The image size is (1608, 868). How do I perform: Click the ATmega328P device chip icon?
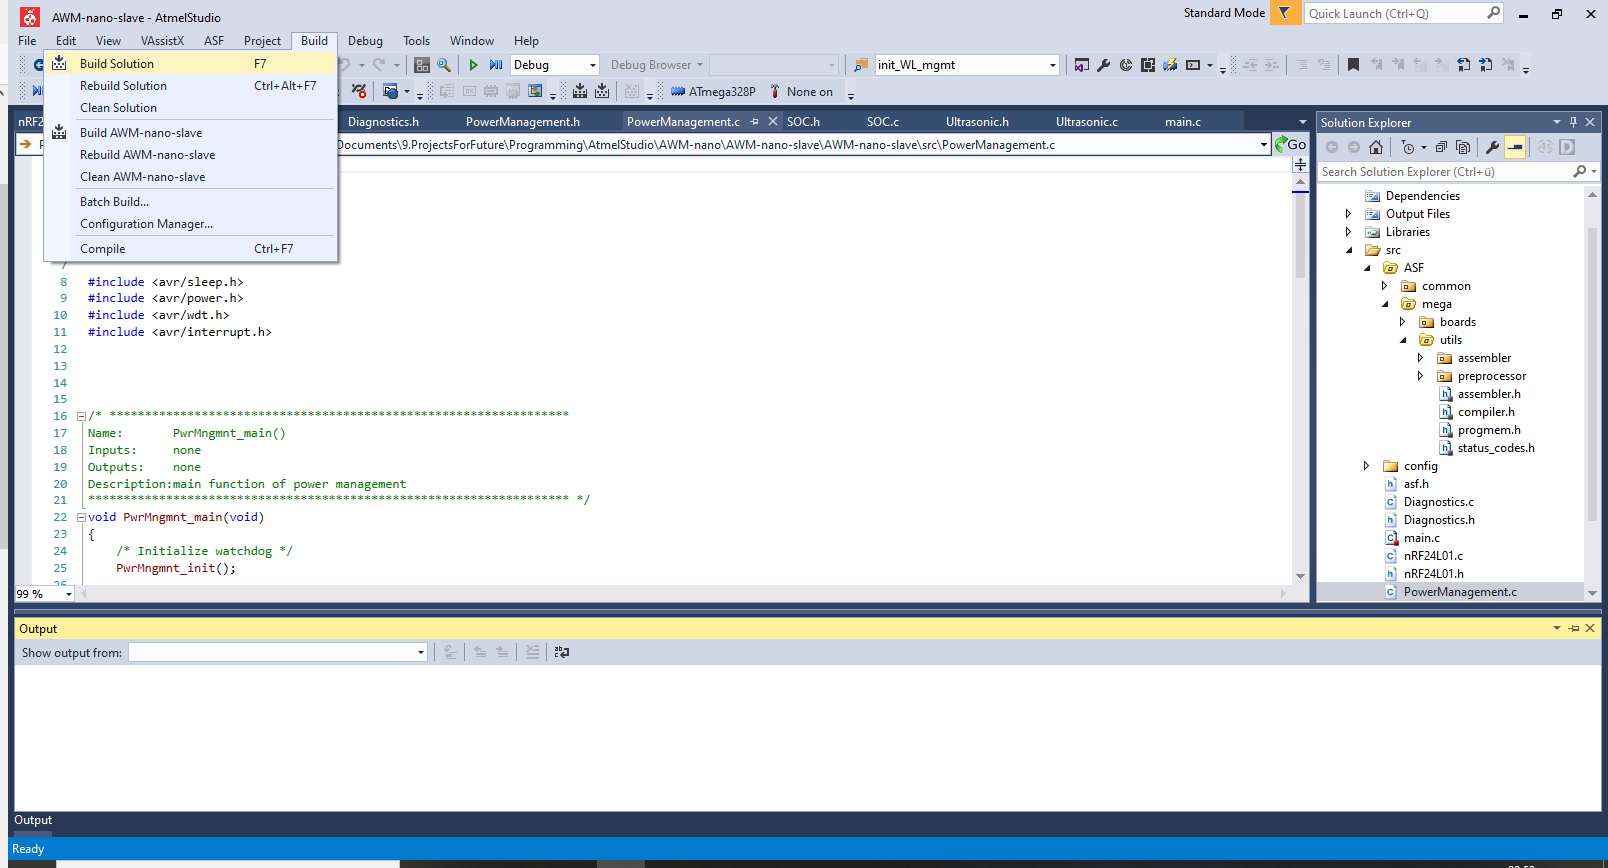point(678,92)
